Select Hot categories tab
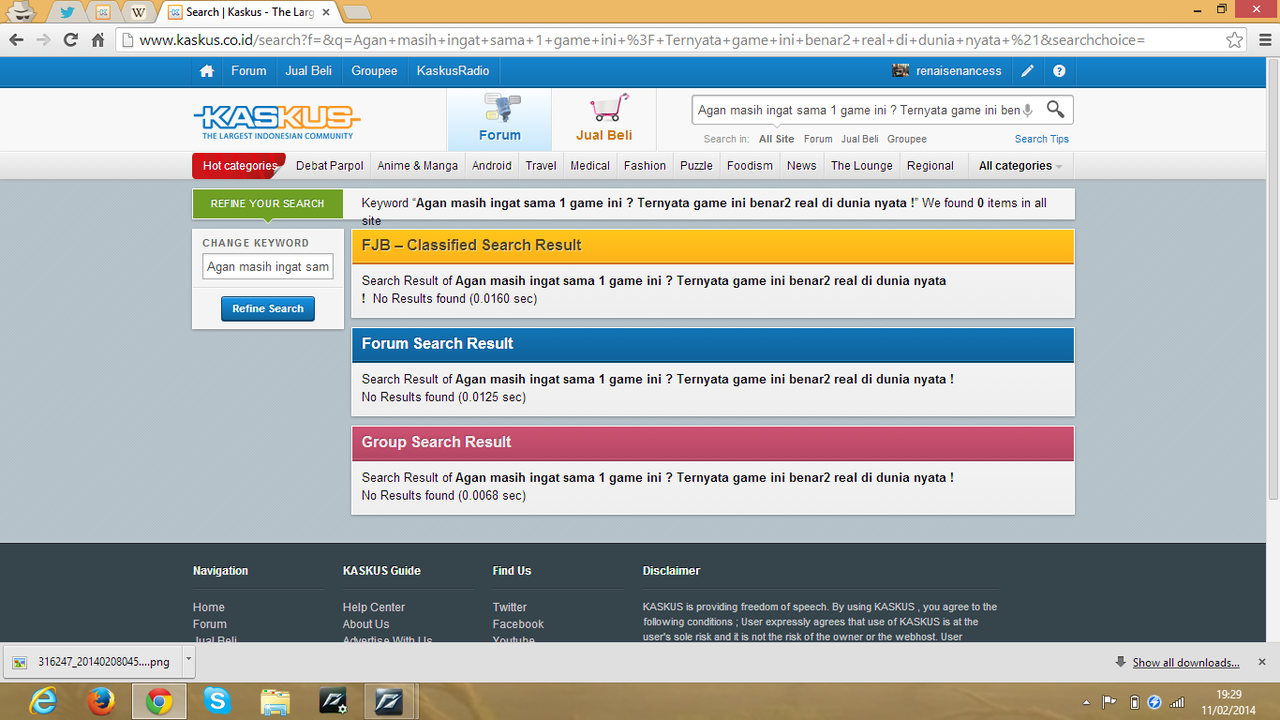This screenshot has height=720, width=1280. coord(239,166)
